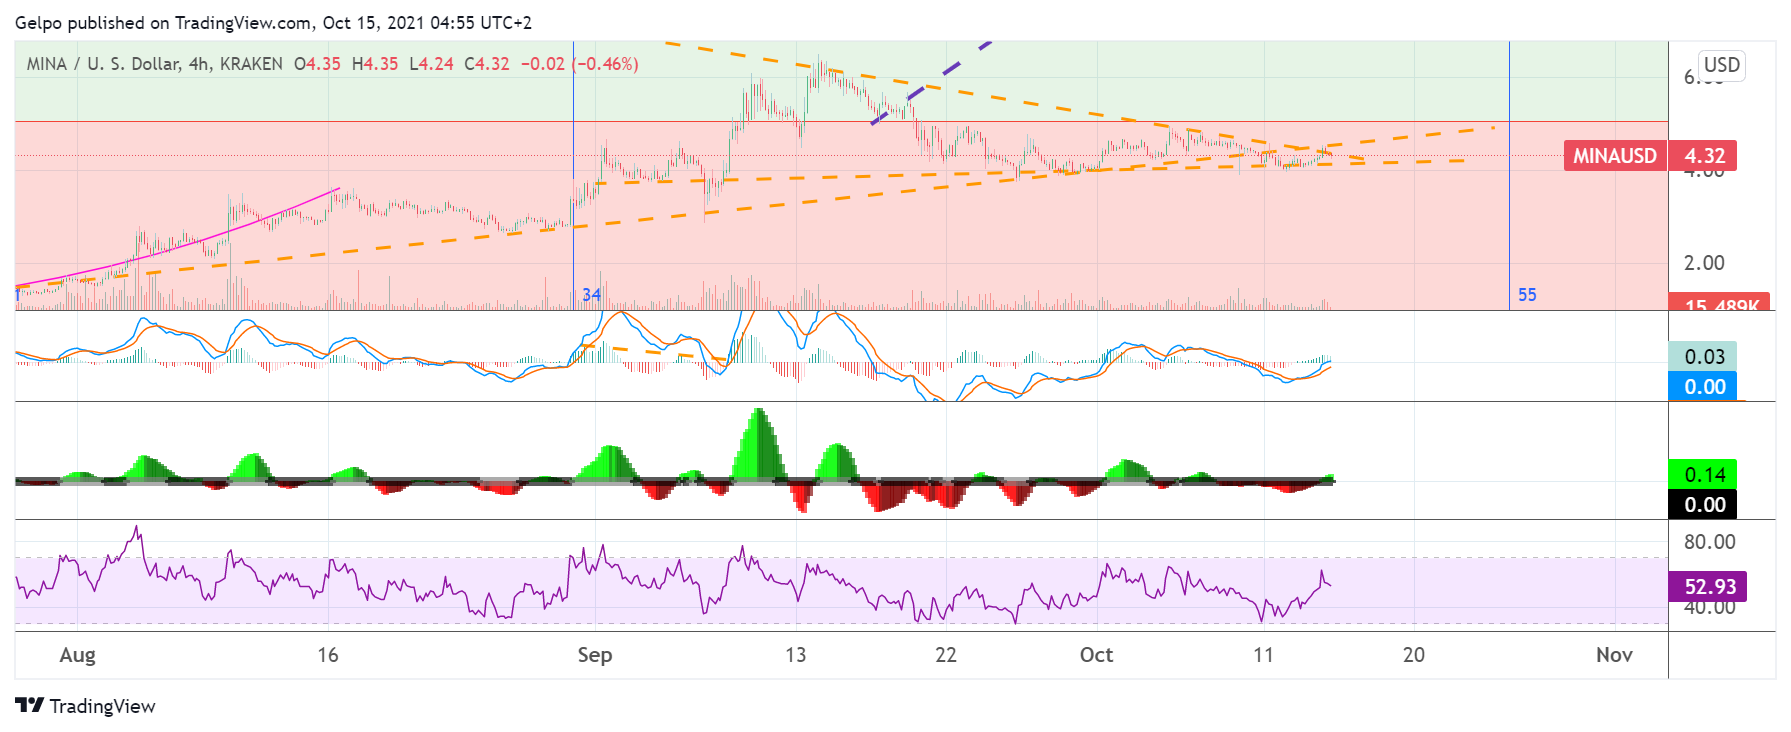The width and height of the screenshot is (1791, 732).
Task: Click the TradingView logo icon
Action: click(30, 706)
